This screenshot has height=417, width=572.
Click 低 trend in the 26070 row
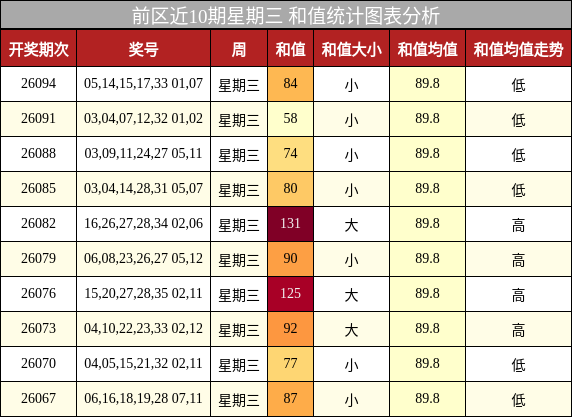click(518, 365)
